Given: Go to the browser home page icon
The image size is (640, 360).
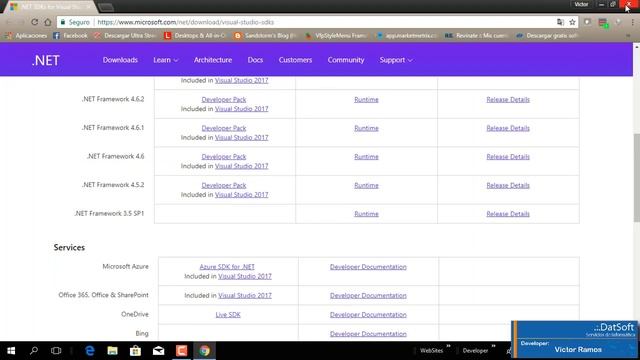Looking at the screenshot, I should [x=48, y=22].
